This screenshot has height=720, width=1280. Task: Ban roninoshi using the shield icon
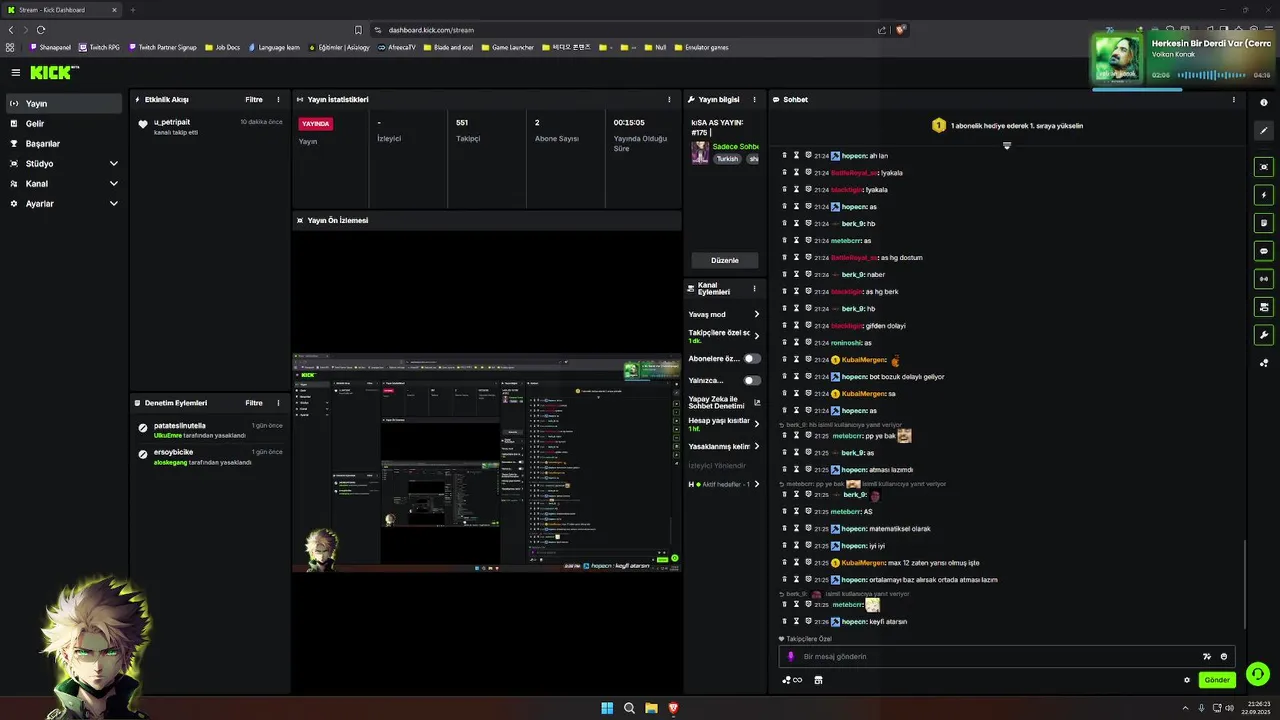[x=808, y=342]
